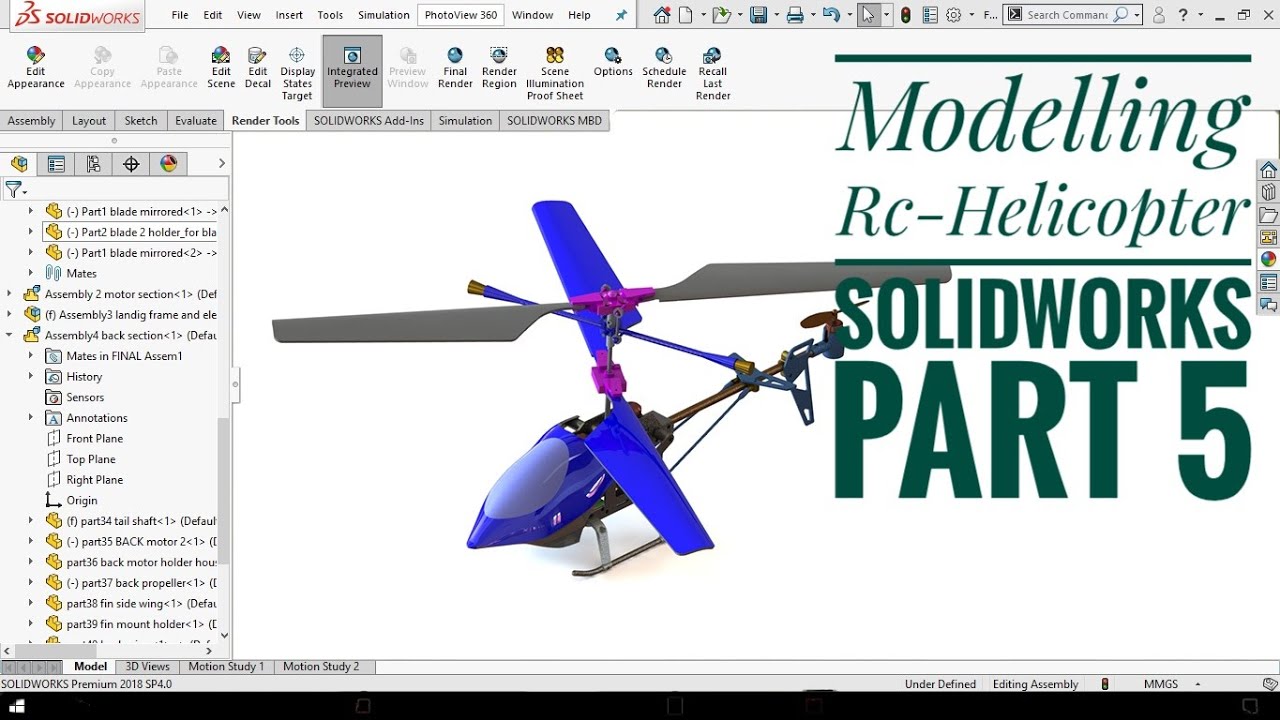Select the Edit Decal tool
This screenshot has width=1280, height=720.
point(257,69)
